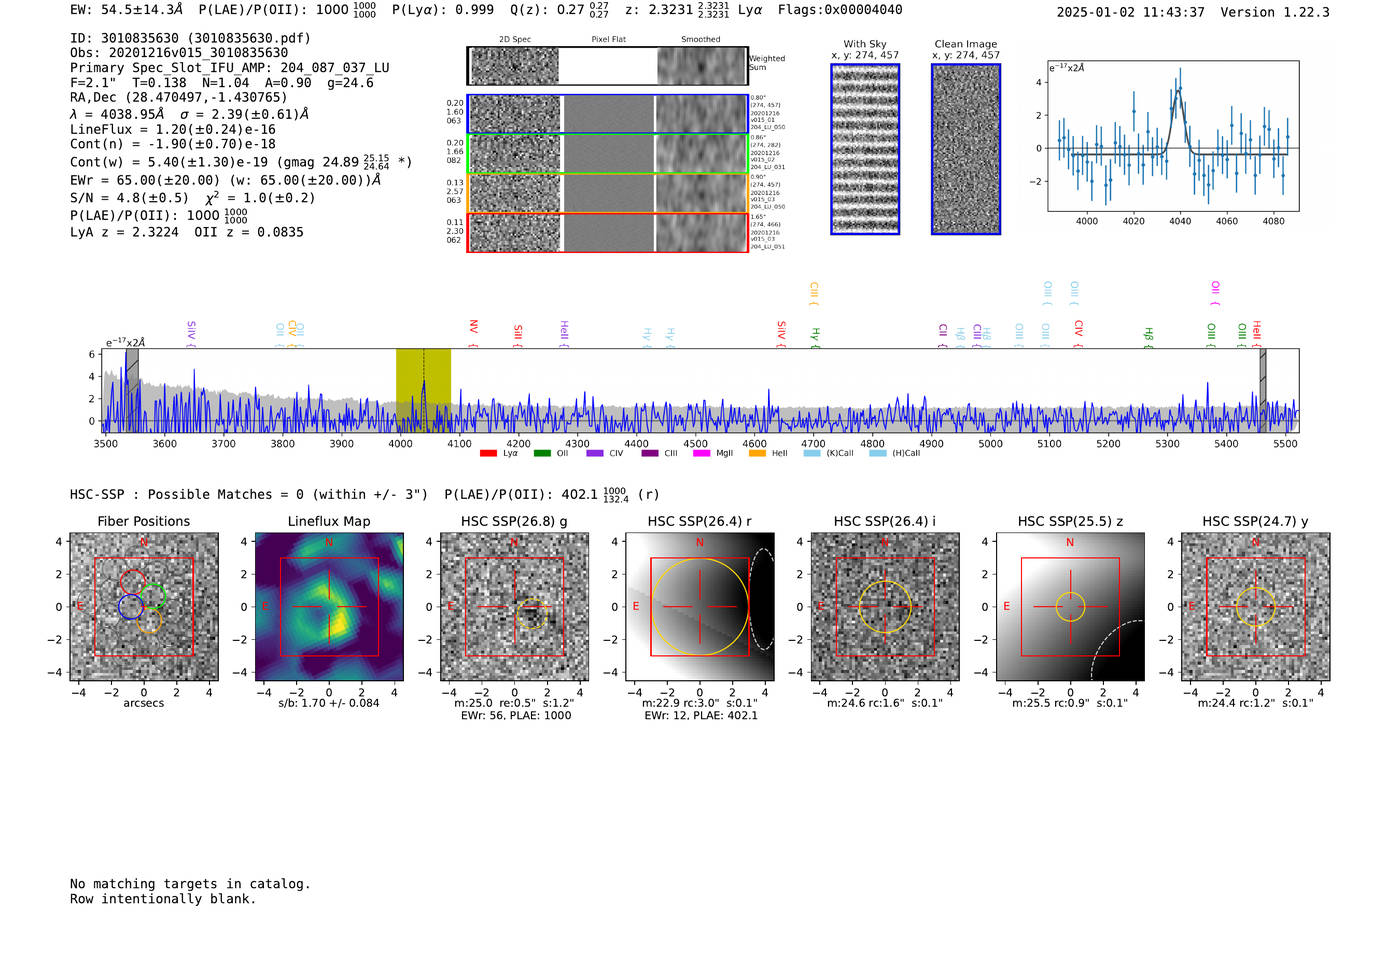Click the yellow highlighted band in the spectrum
1400x953 pixels.
click(x=423, y=390)
